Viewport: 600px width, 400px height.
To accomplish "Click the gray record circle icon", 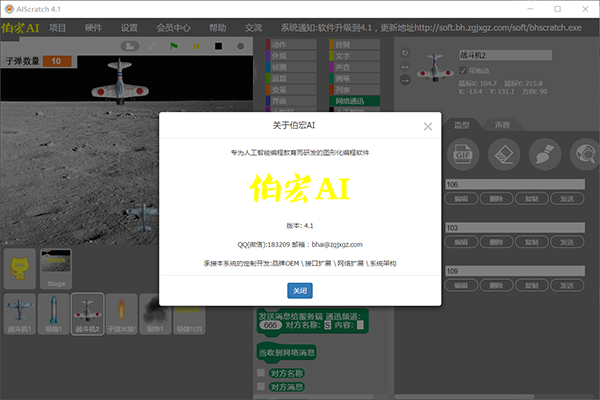I will (x=239, y=46).
